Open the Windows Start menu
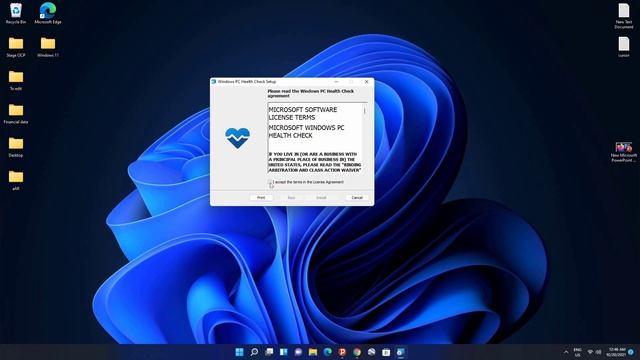 point(240,352)
